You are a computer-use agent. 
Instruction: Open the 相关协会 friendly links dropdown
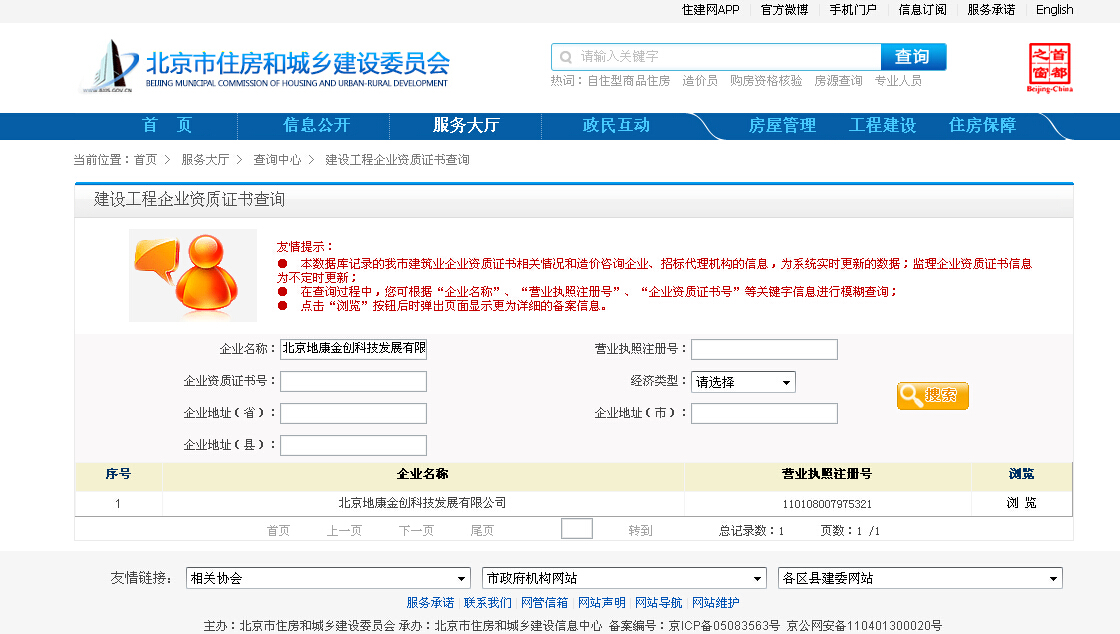(328, 578)
